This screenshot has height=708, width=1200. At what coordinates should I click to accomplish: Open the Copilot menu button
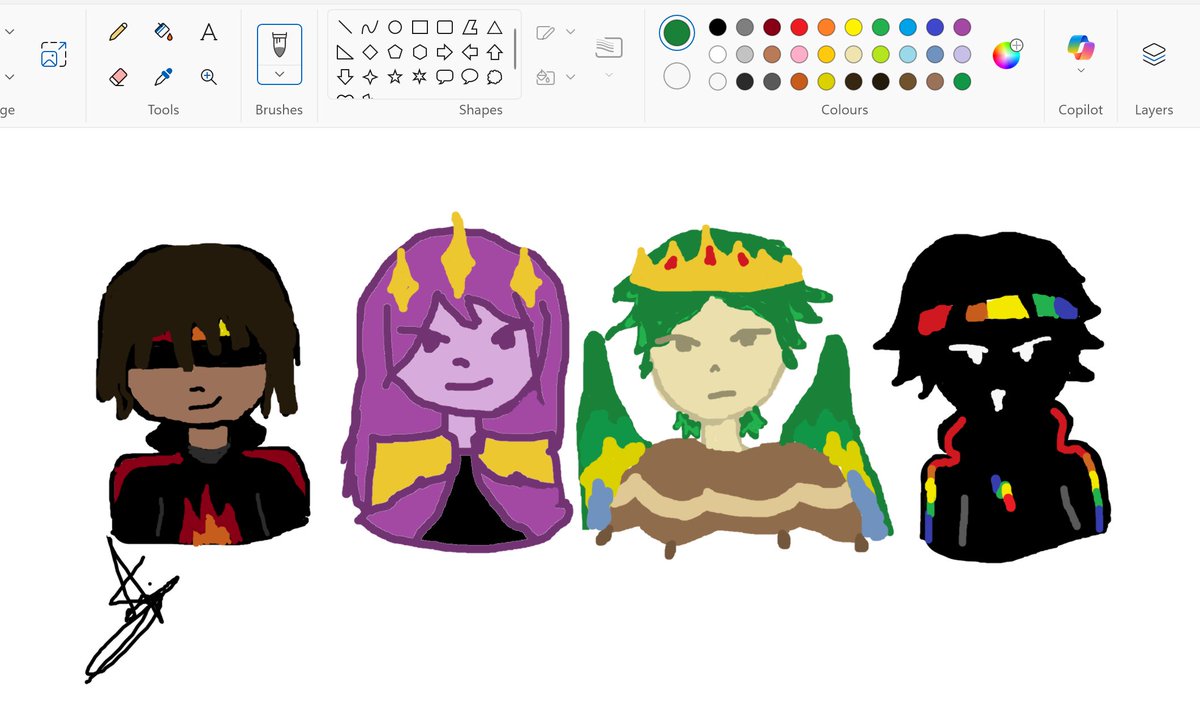pyautogui.click(x=1081, y=54)
